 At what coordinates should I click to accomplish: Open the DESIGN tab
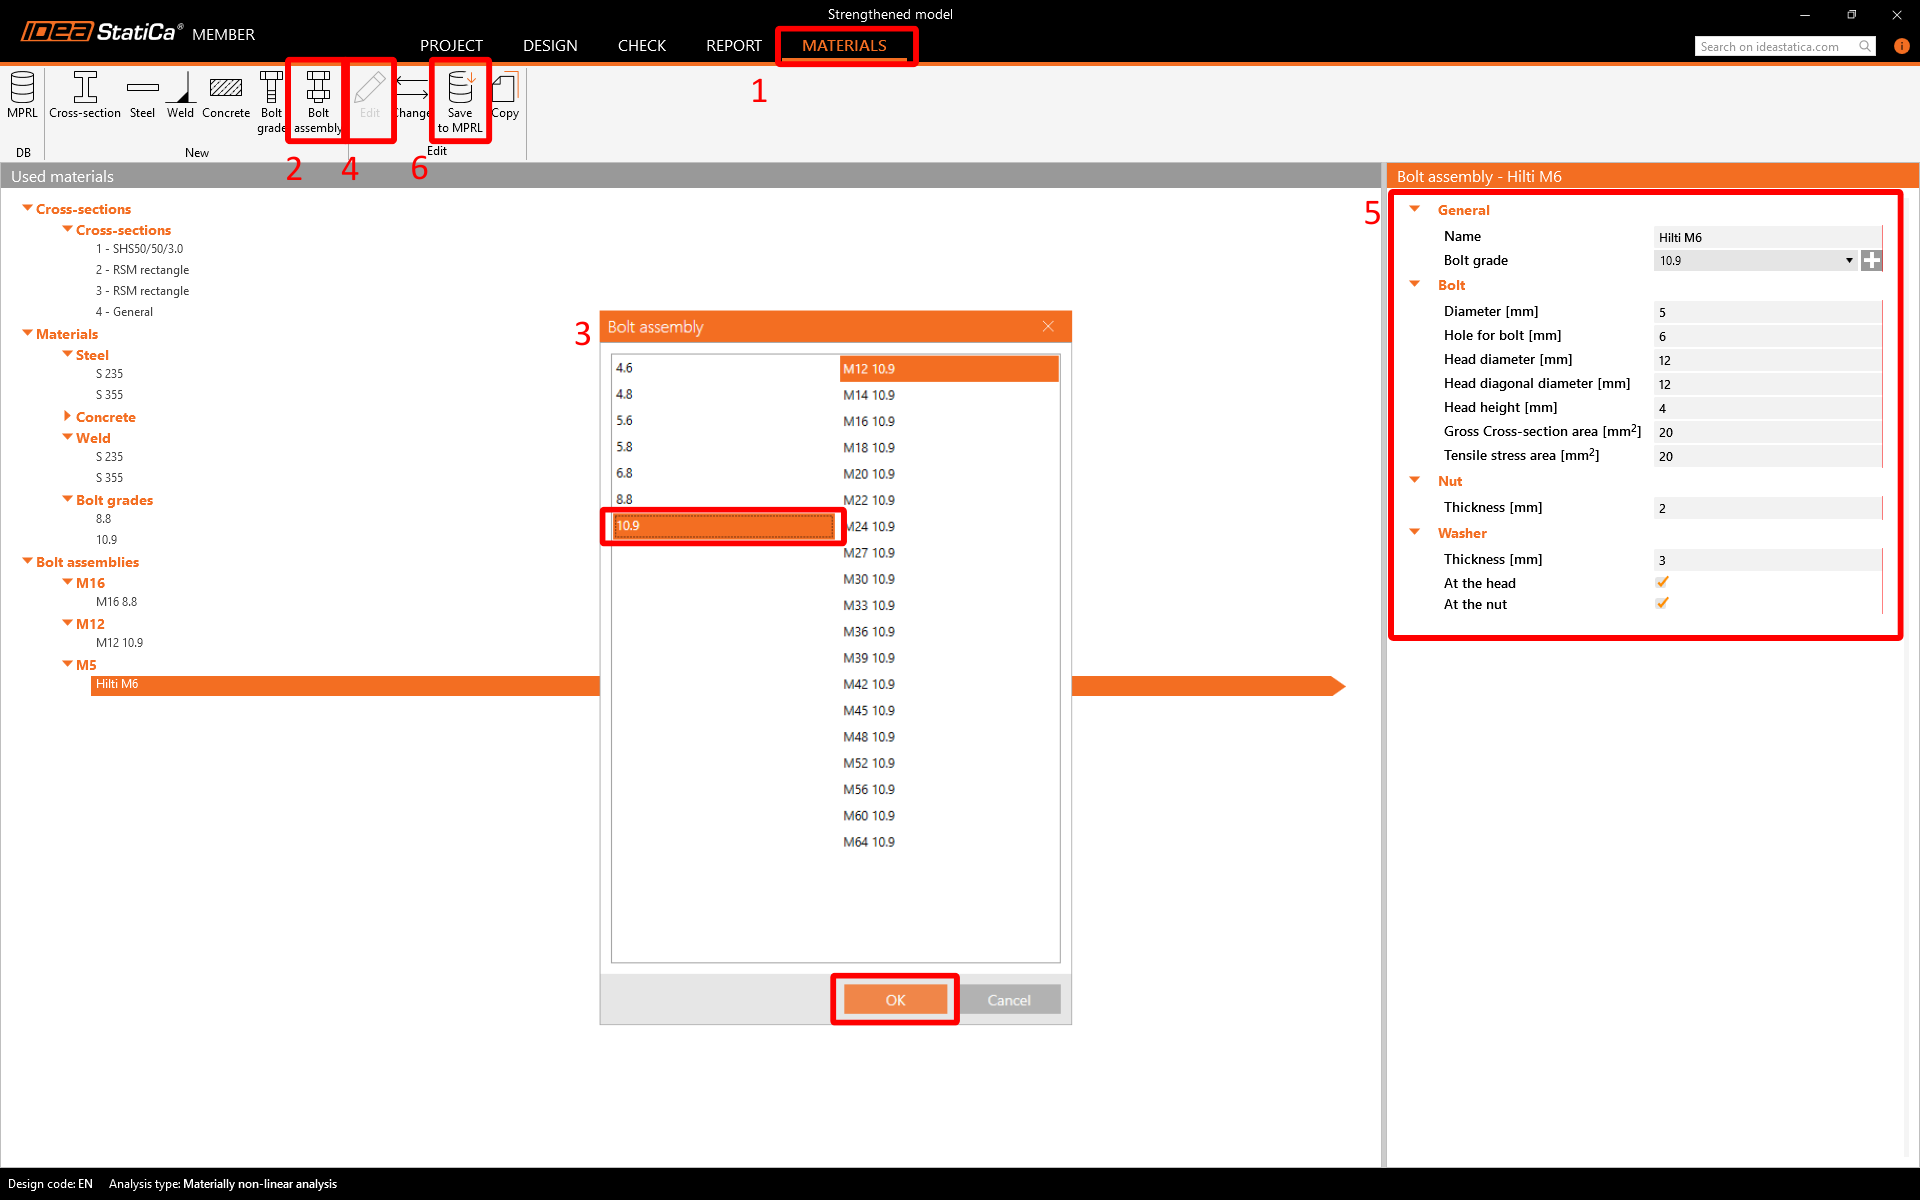tap(549, 45)
